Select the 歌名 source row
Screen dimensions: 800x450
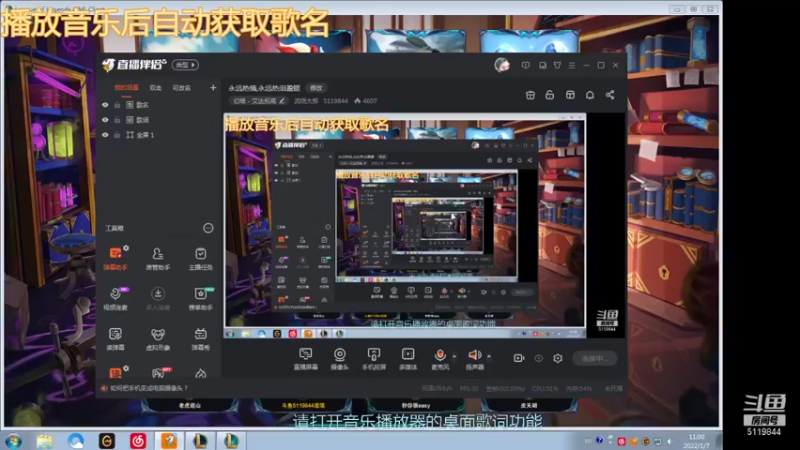pyautogui.click(x=159, y=105)
